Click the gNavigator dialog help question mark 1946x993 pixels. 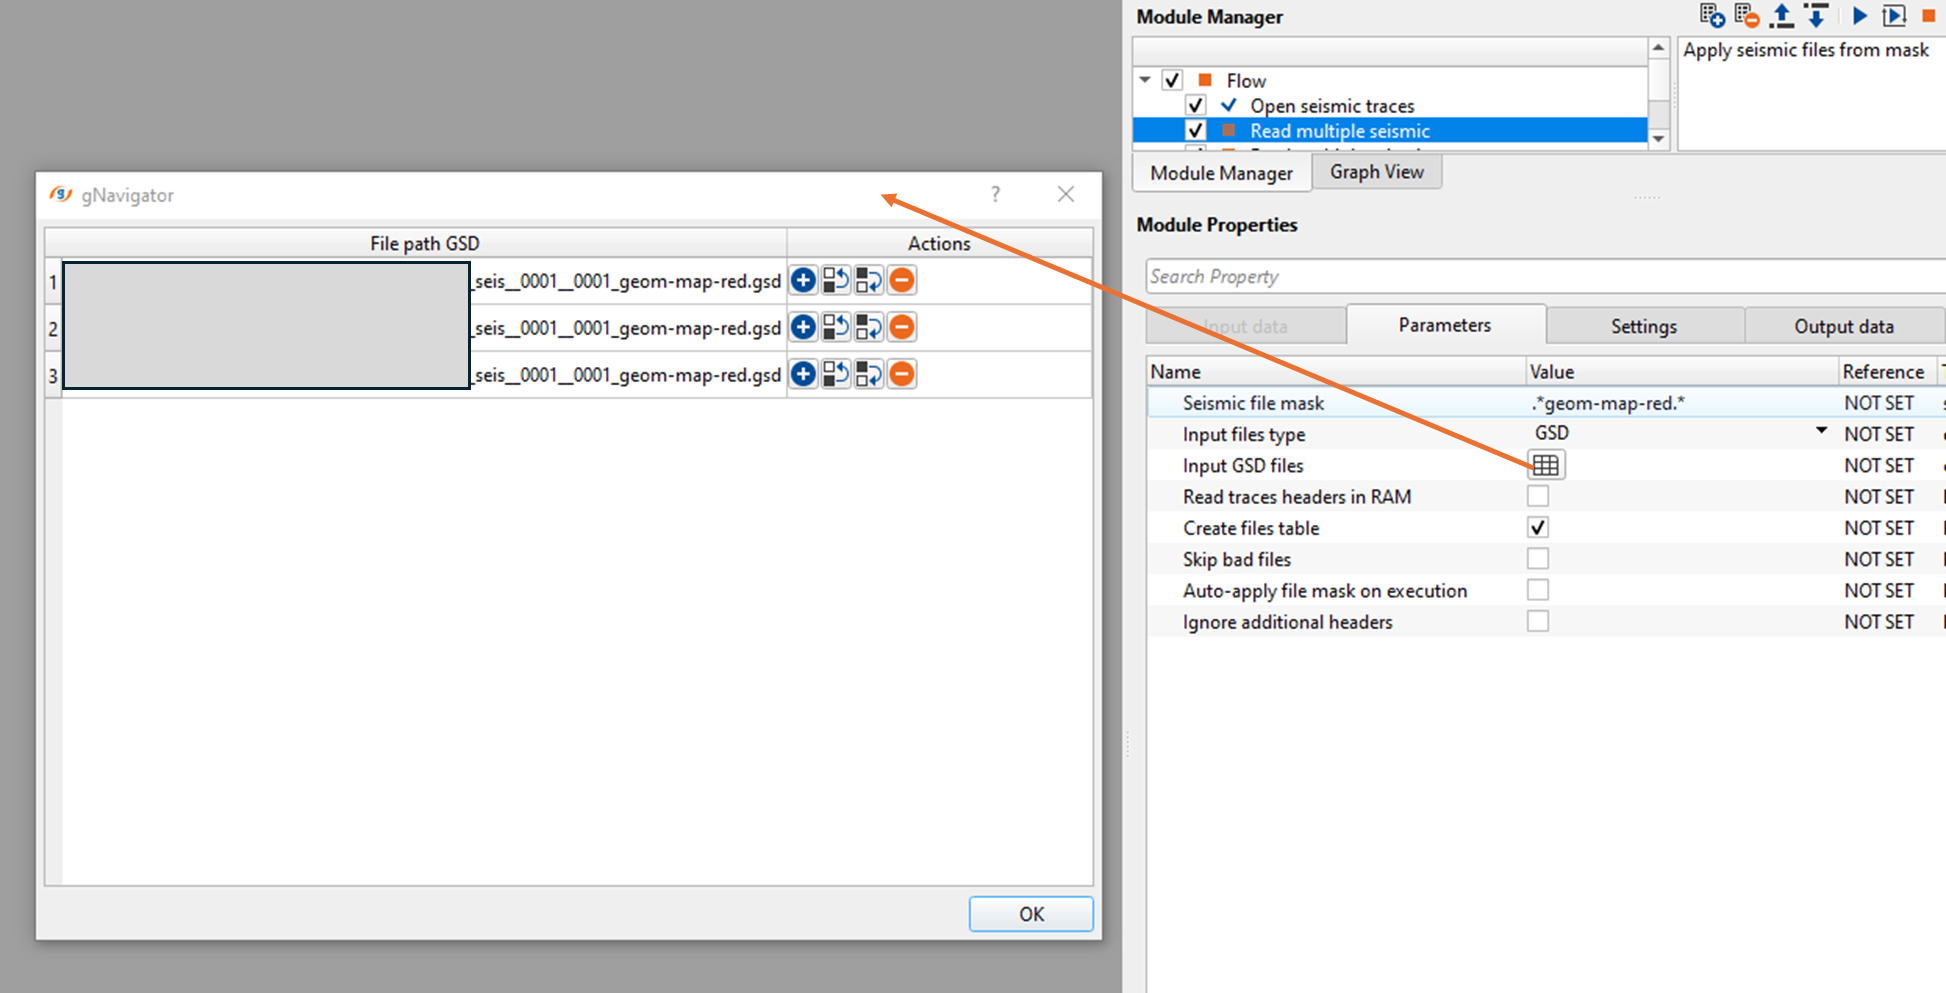(x=995, y=194)
